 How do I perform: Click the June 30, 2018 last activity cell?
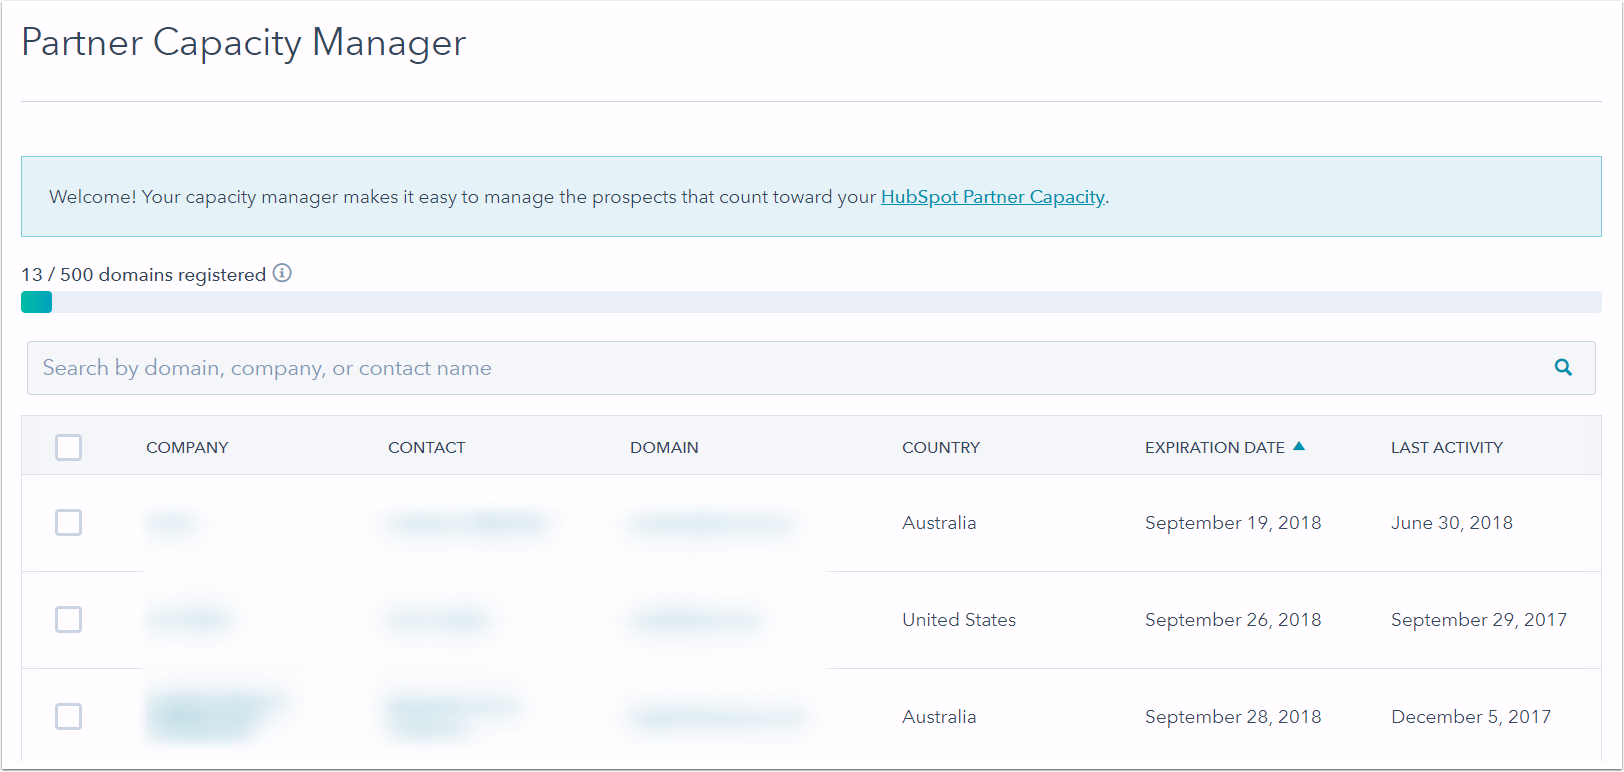coord(1451,523)
